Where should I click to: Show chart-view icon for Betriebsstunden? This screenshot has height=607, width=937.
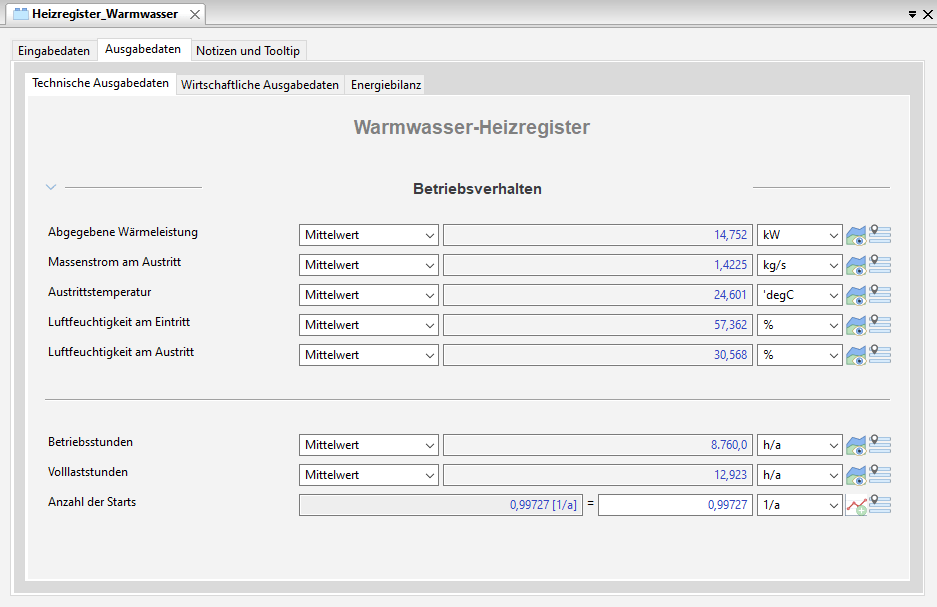[x=856, y=445]
